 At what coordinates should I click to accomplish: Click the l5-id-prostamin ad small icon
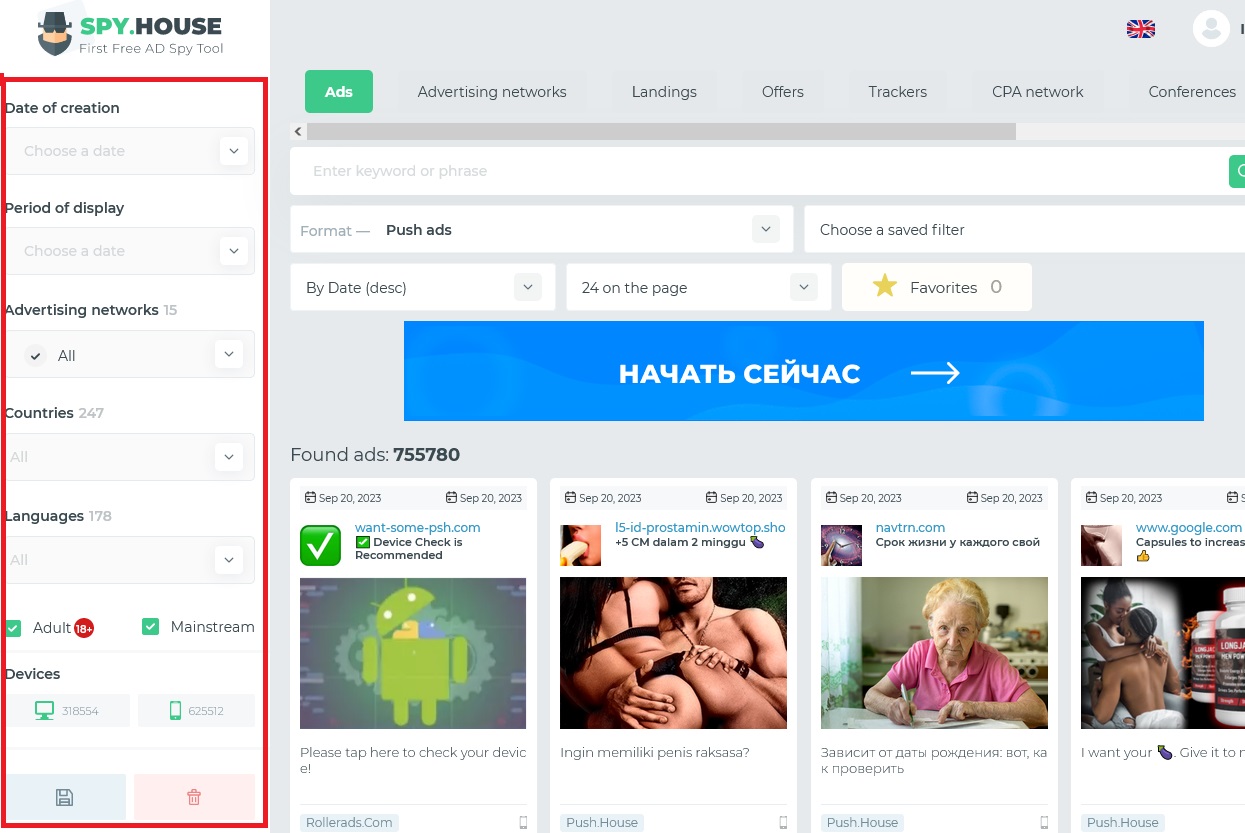pyautogui.click(x=580, y=545)
